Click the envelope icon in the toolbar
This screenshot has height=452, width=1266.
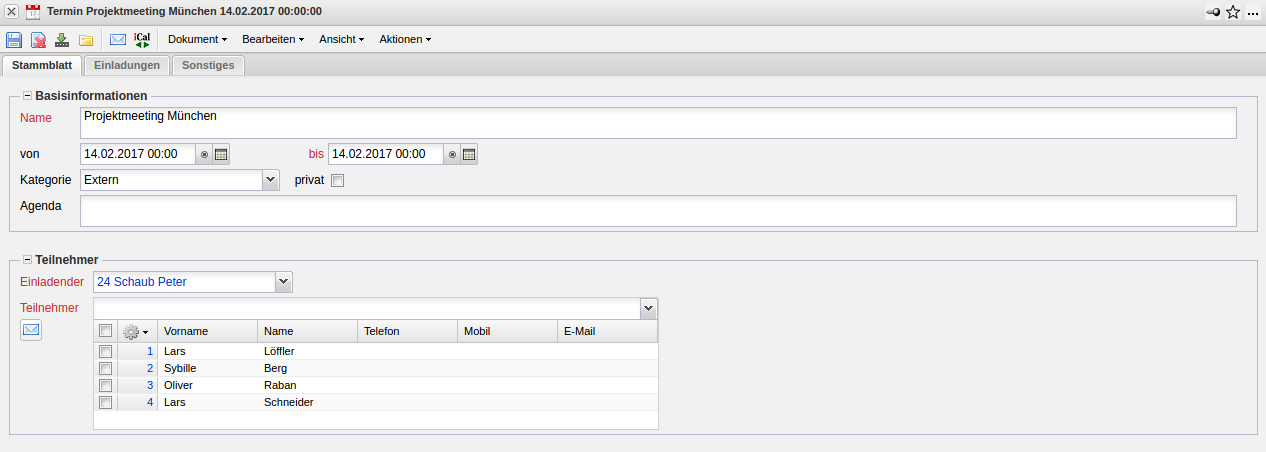(x=118, y=40)
